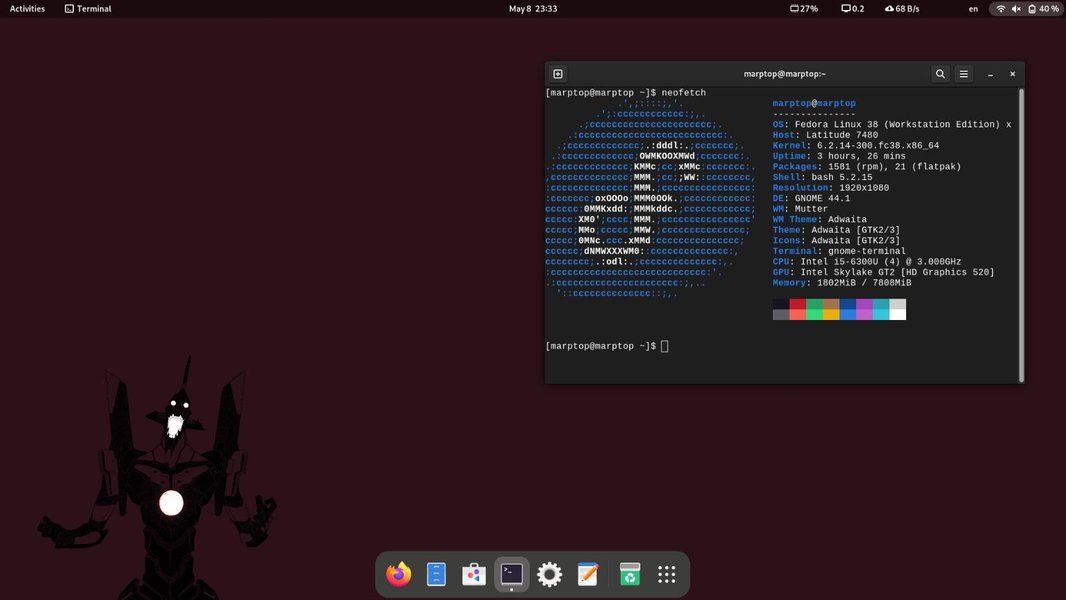Close the terminal window
This screenshot has width=1066, height=600.
(1012, 74)
